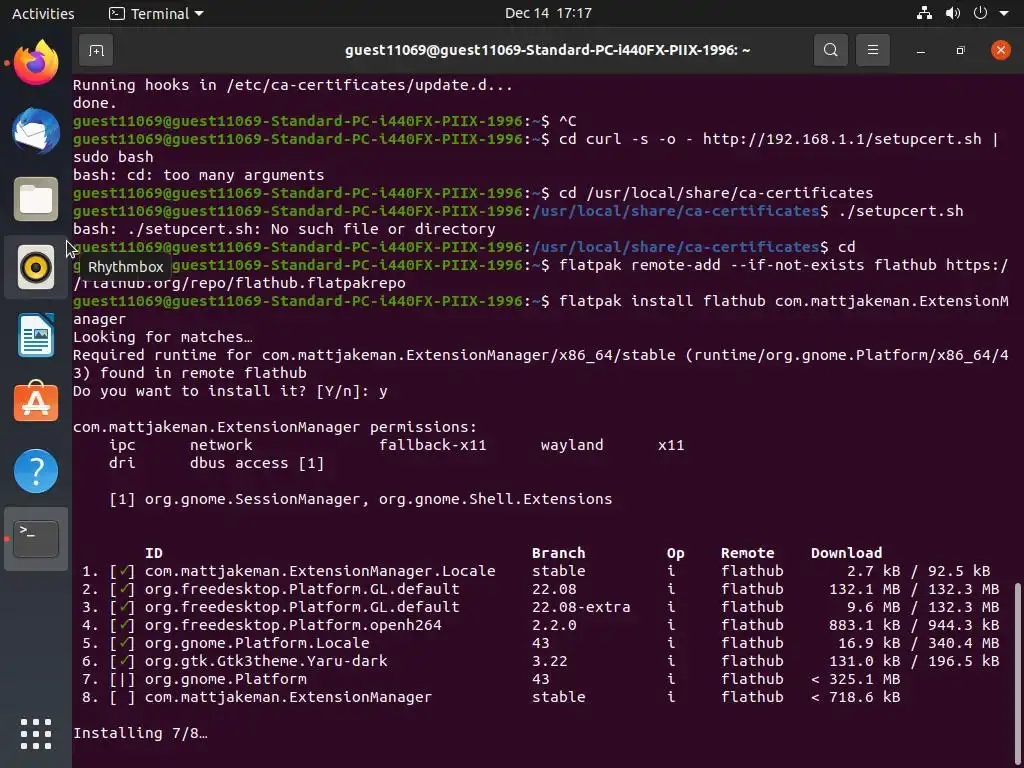1024x768 pixels.
Task: Launch Rhythmbox music player
Action: (x=36, y=267)
